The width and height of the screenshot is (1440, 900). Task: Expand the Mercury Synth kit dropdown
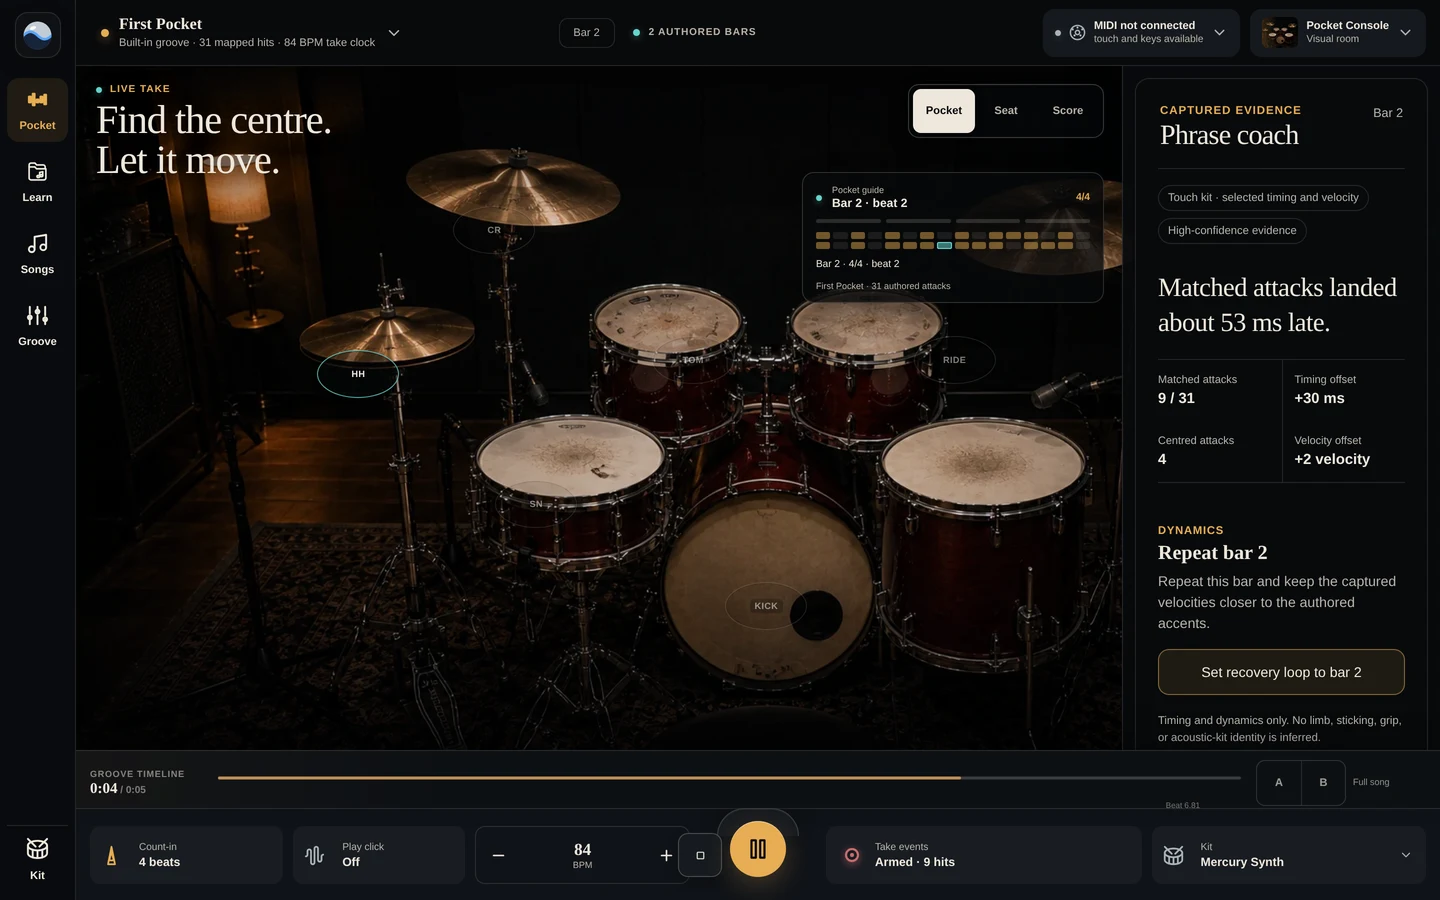click(1405, 855)
